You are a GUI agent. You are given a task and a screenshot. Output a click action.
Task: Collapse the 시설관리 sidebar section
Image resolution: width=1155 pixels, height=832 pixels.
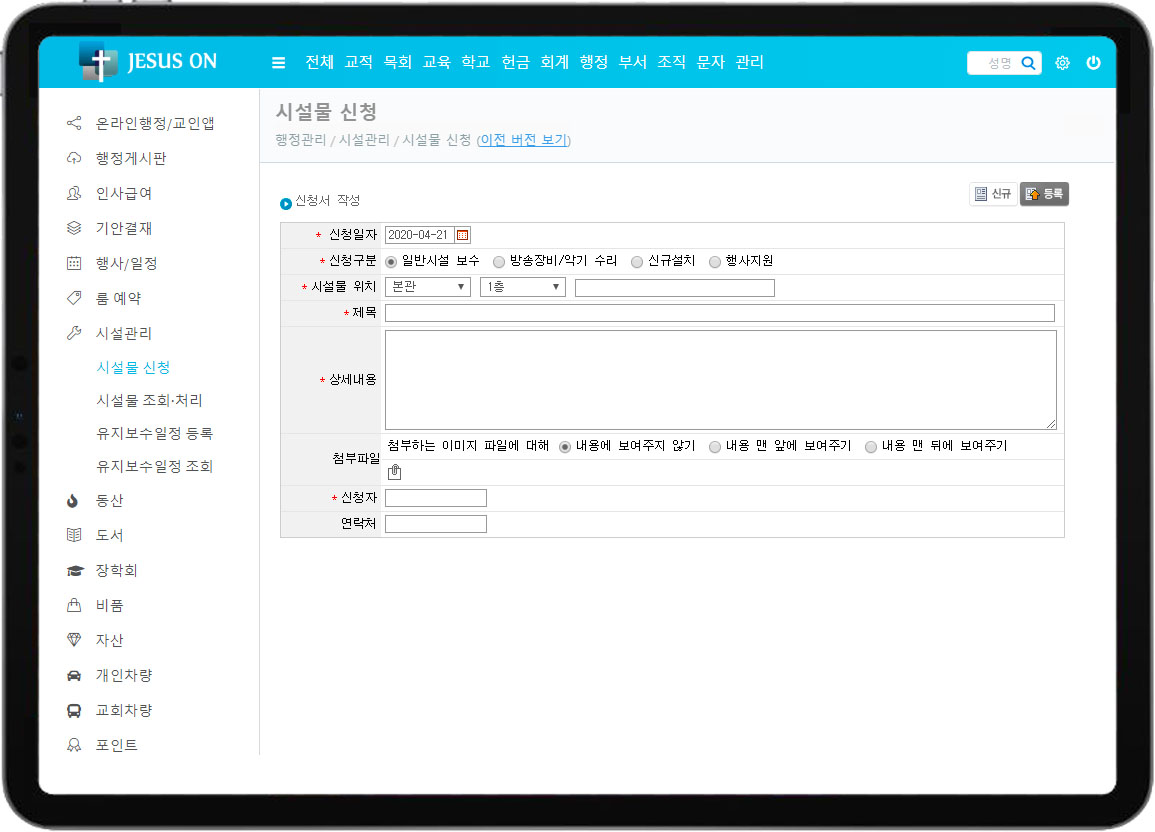tap(123, 334)
